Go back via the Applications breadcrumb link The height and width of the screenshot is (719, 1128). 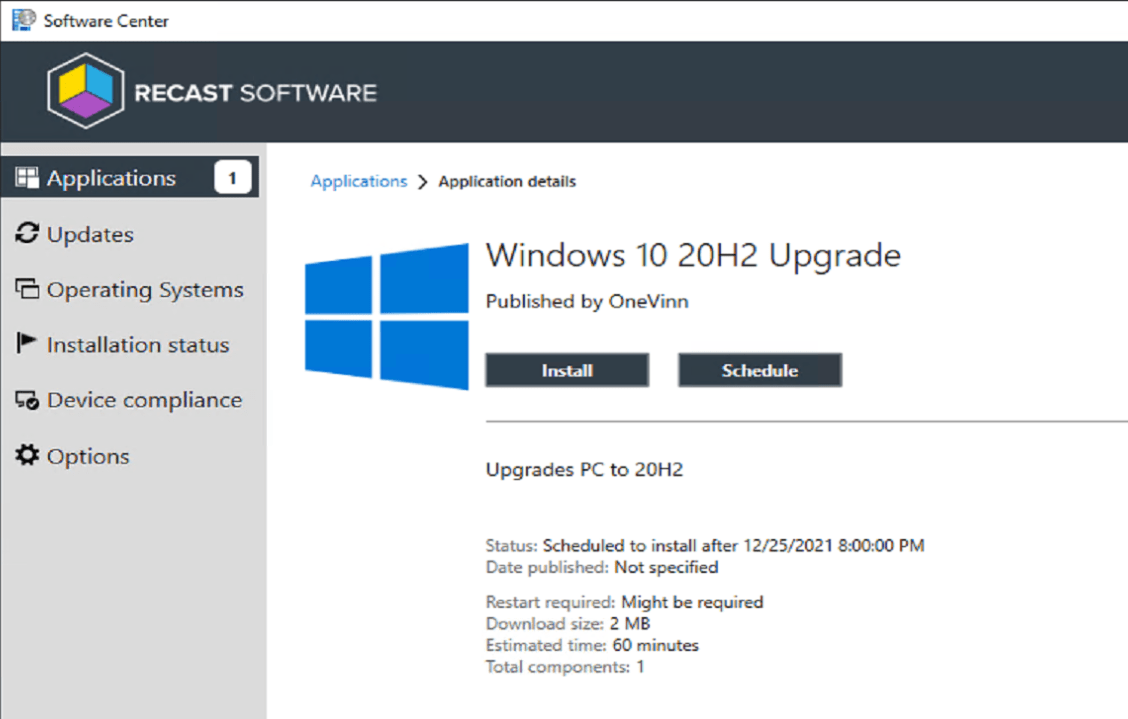click(x=359, y=181)
